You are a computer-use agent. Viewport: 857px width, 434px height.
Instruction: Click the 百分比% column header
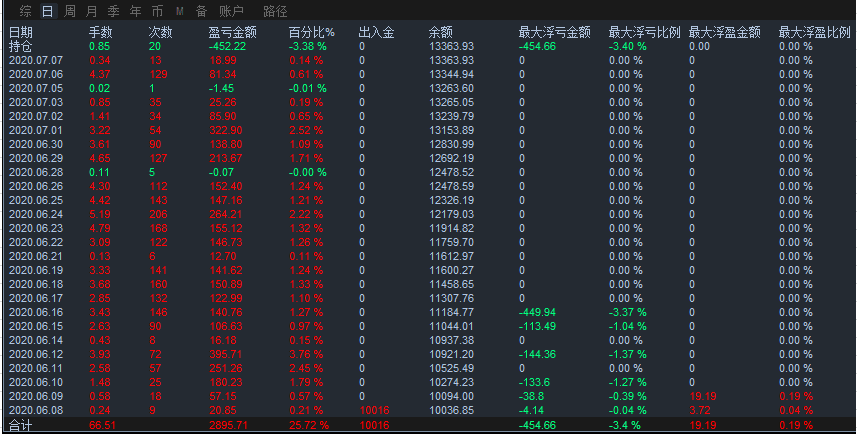(311, 33)
